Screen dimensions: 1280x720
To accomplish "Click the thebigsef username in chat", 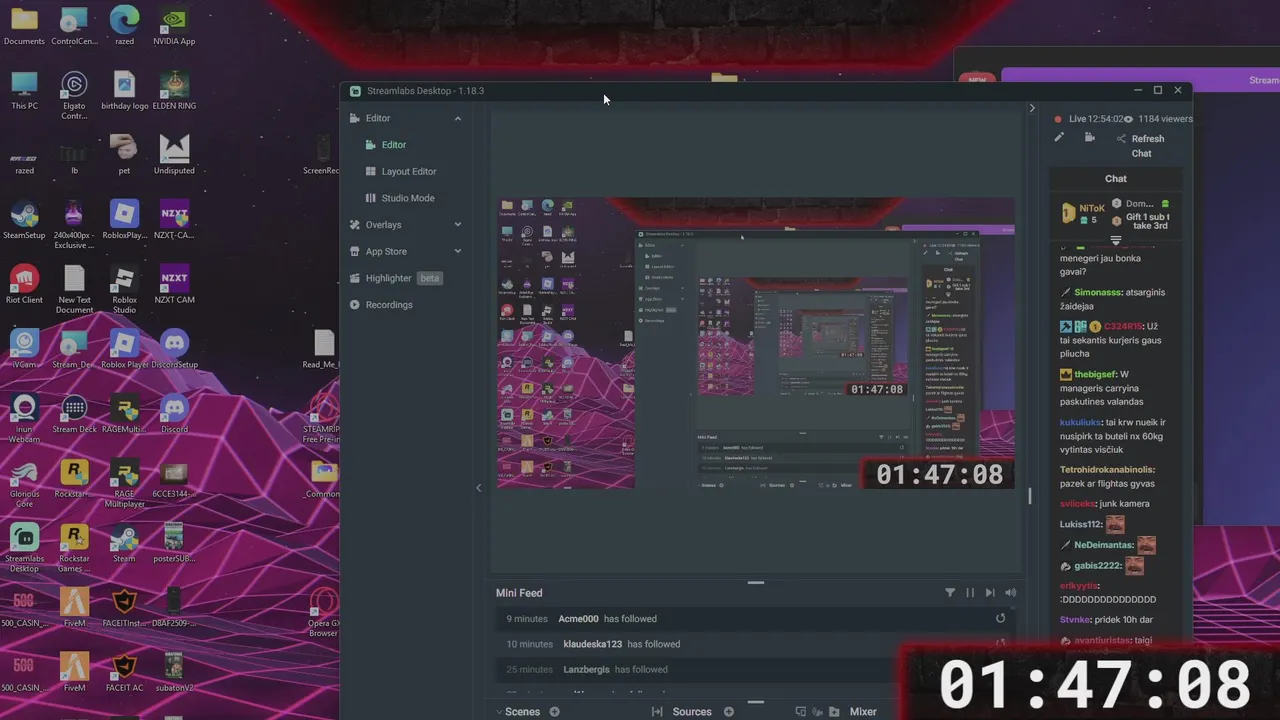I will point(1095,375).
